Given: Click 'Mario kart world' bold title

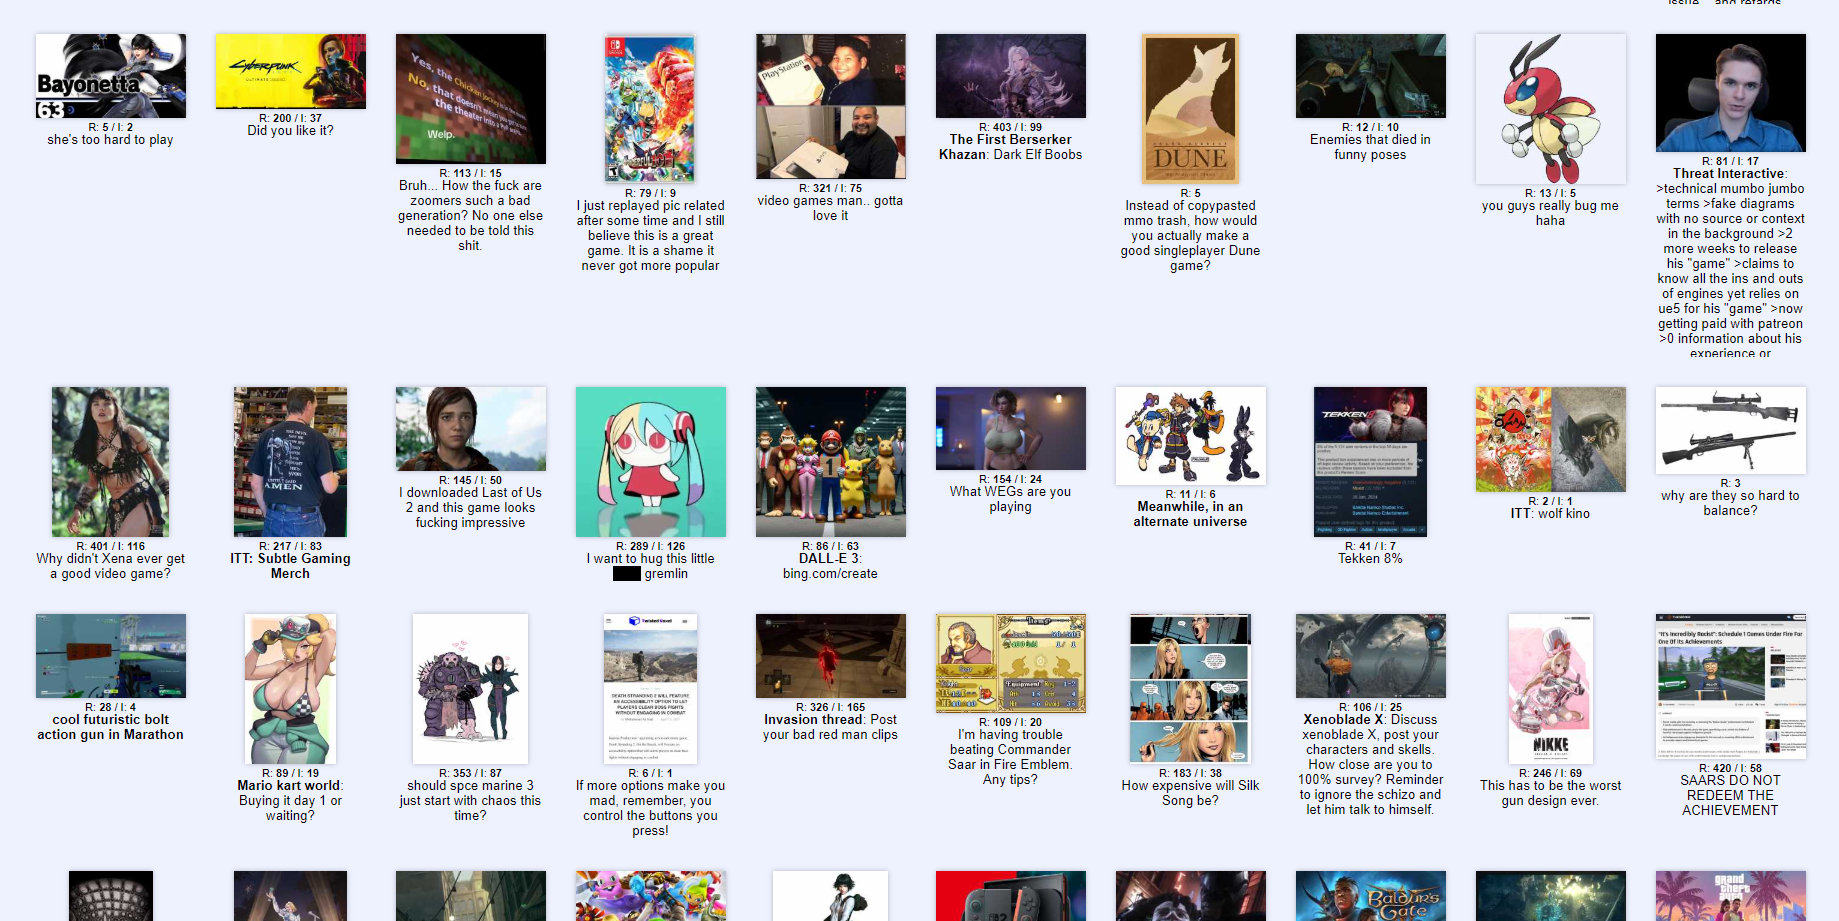Looking at the screenshot, I should (x=289, y=786).
